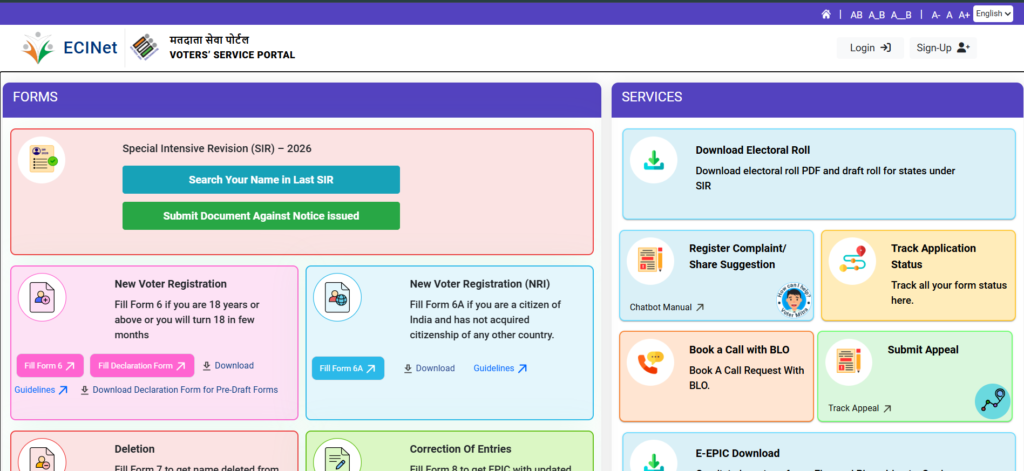This screenshot has width=1024, height=471.
Task: Click the Voters' Service Portal emblem icon
Action: click(x=144, y=47)
